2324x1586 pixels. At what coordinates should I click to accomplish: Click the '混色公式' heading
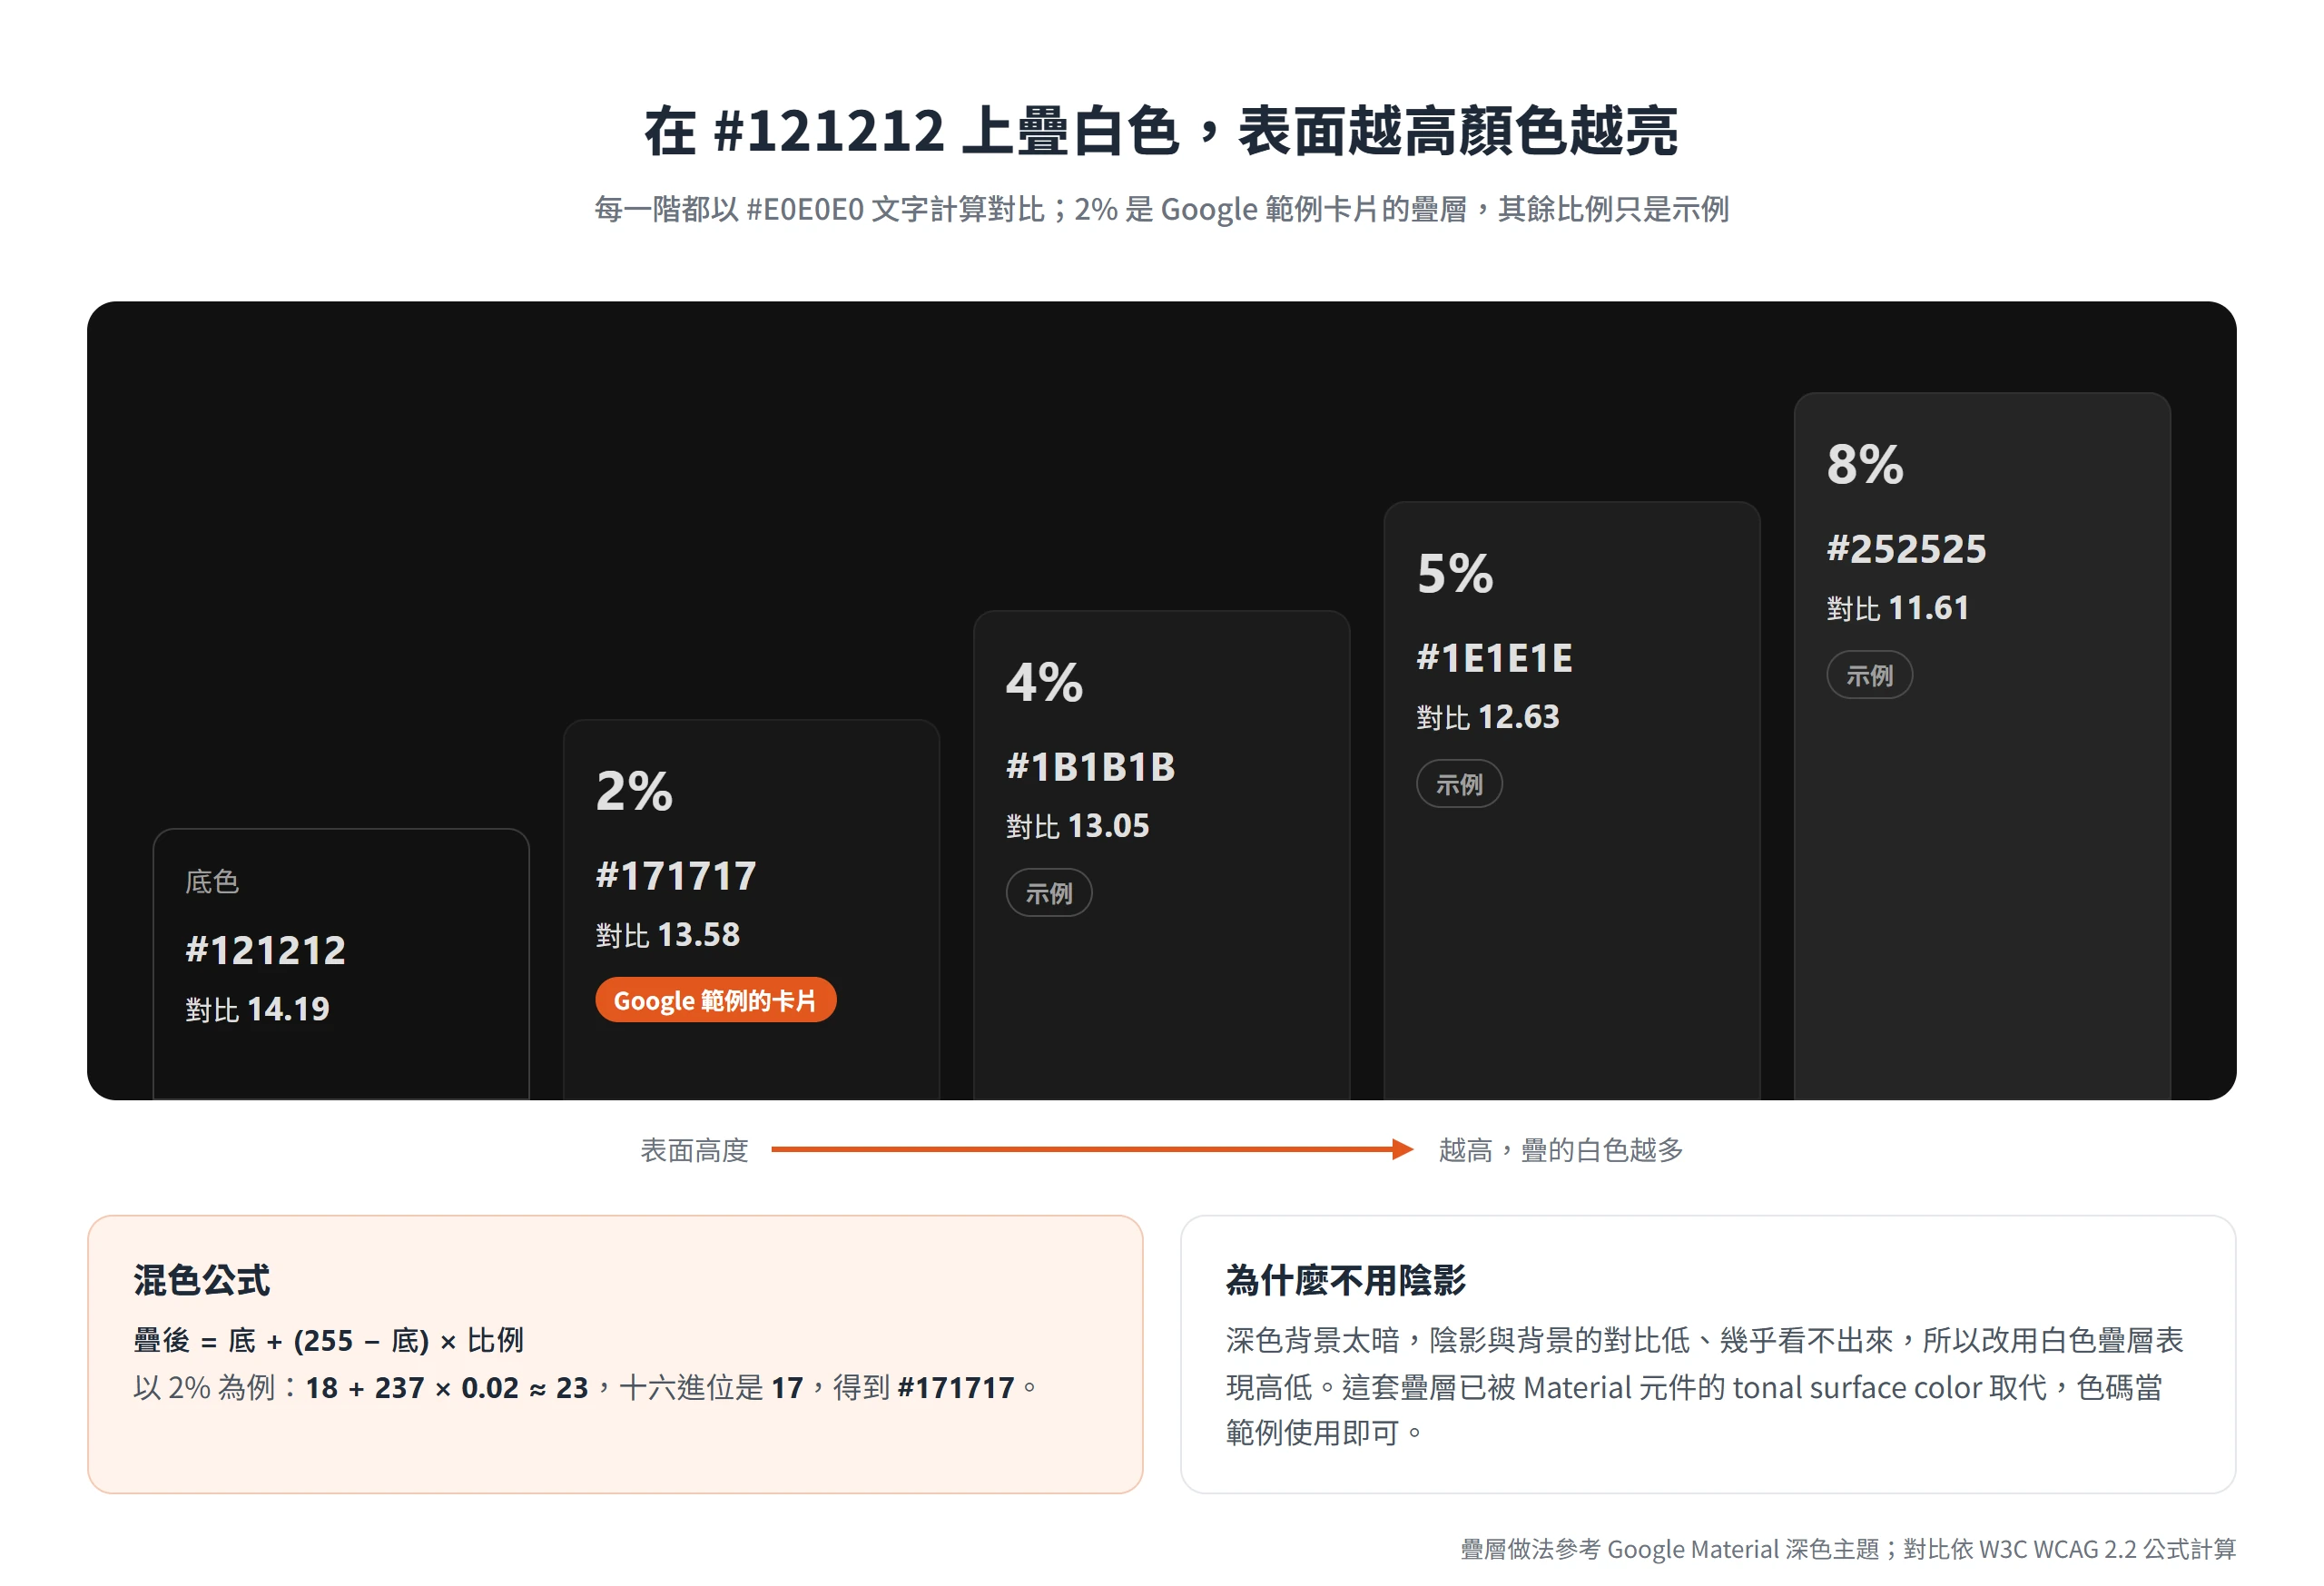[201, 1280]
